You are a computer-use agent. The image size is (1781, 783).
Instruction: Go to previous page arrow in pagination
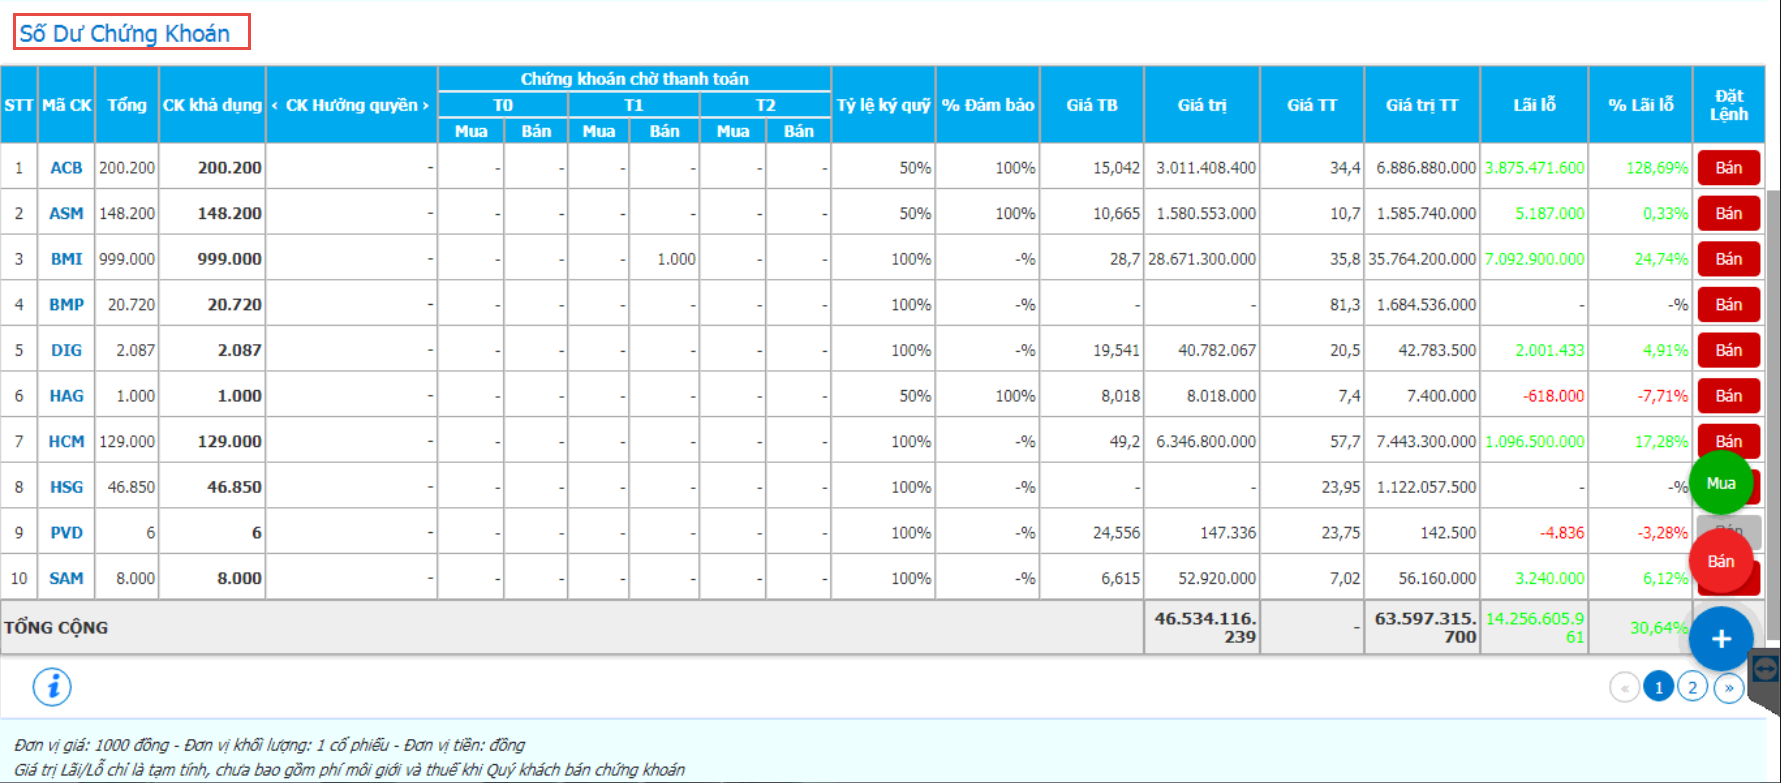pyautogui.click(x=1624, y=688)
